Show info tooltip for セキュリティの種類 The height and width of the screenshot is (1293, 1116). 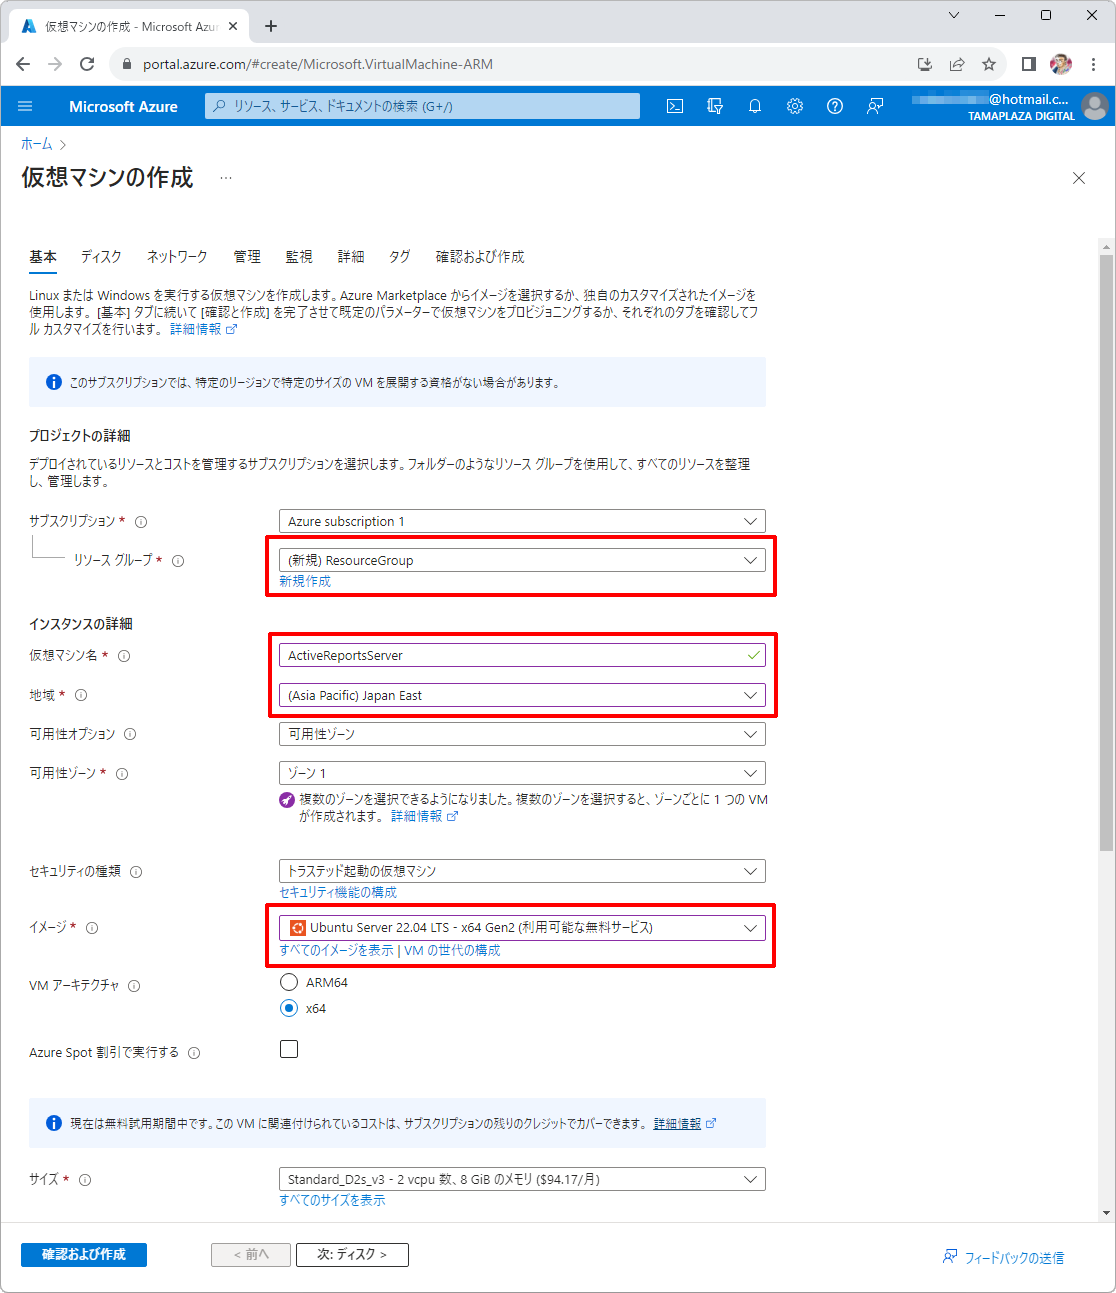click(136, 872)
